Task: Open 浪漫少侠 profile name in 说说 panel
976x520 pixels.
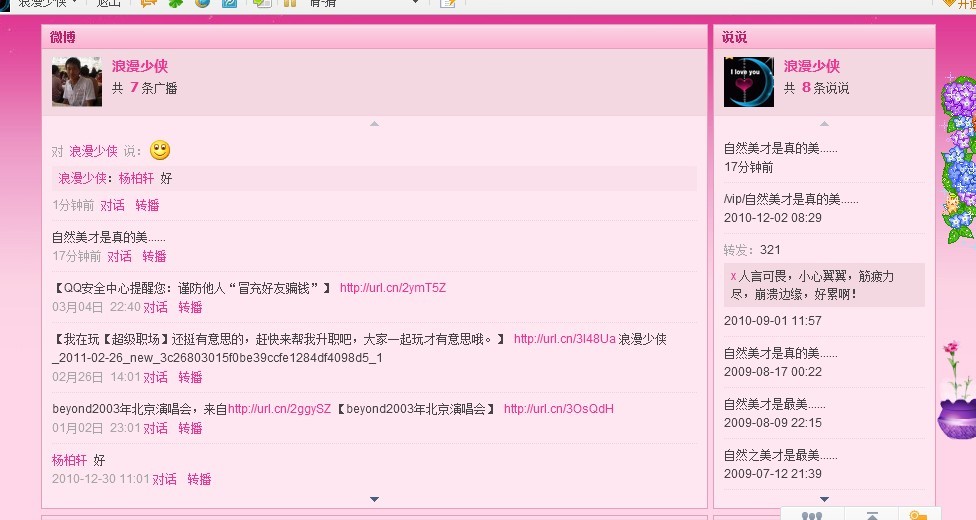Action: point(811,66)
